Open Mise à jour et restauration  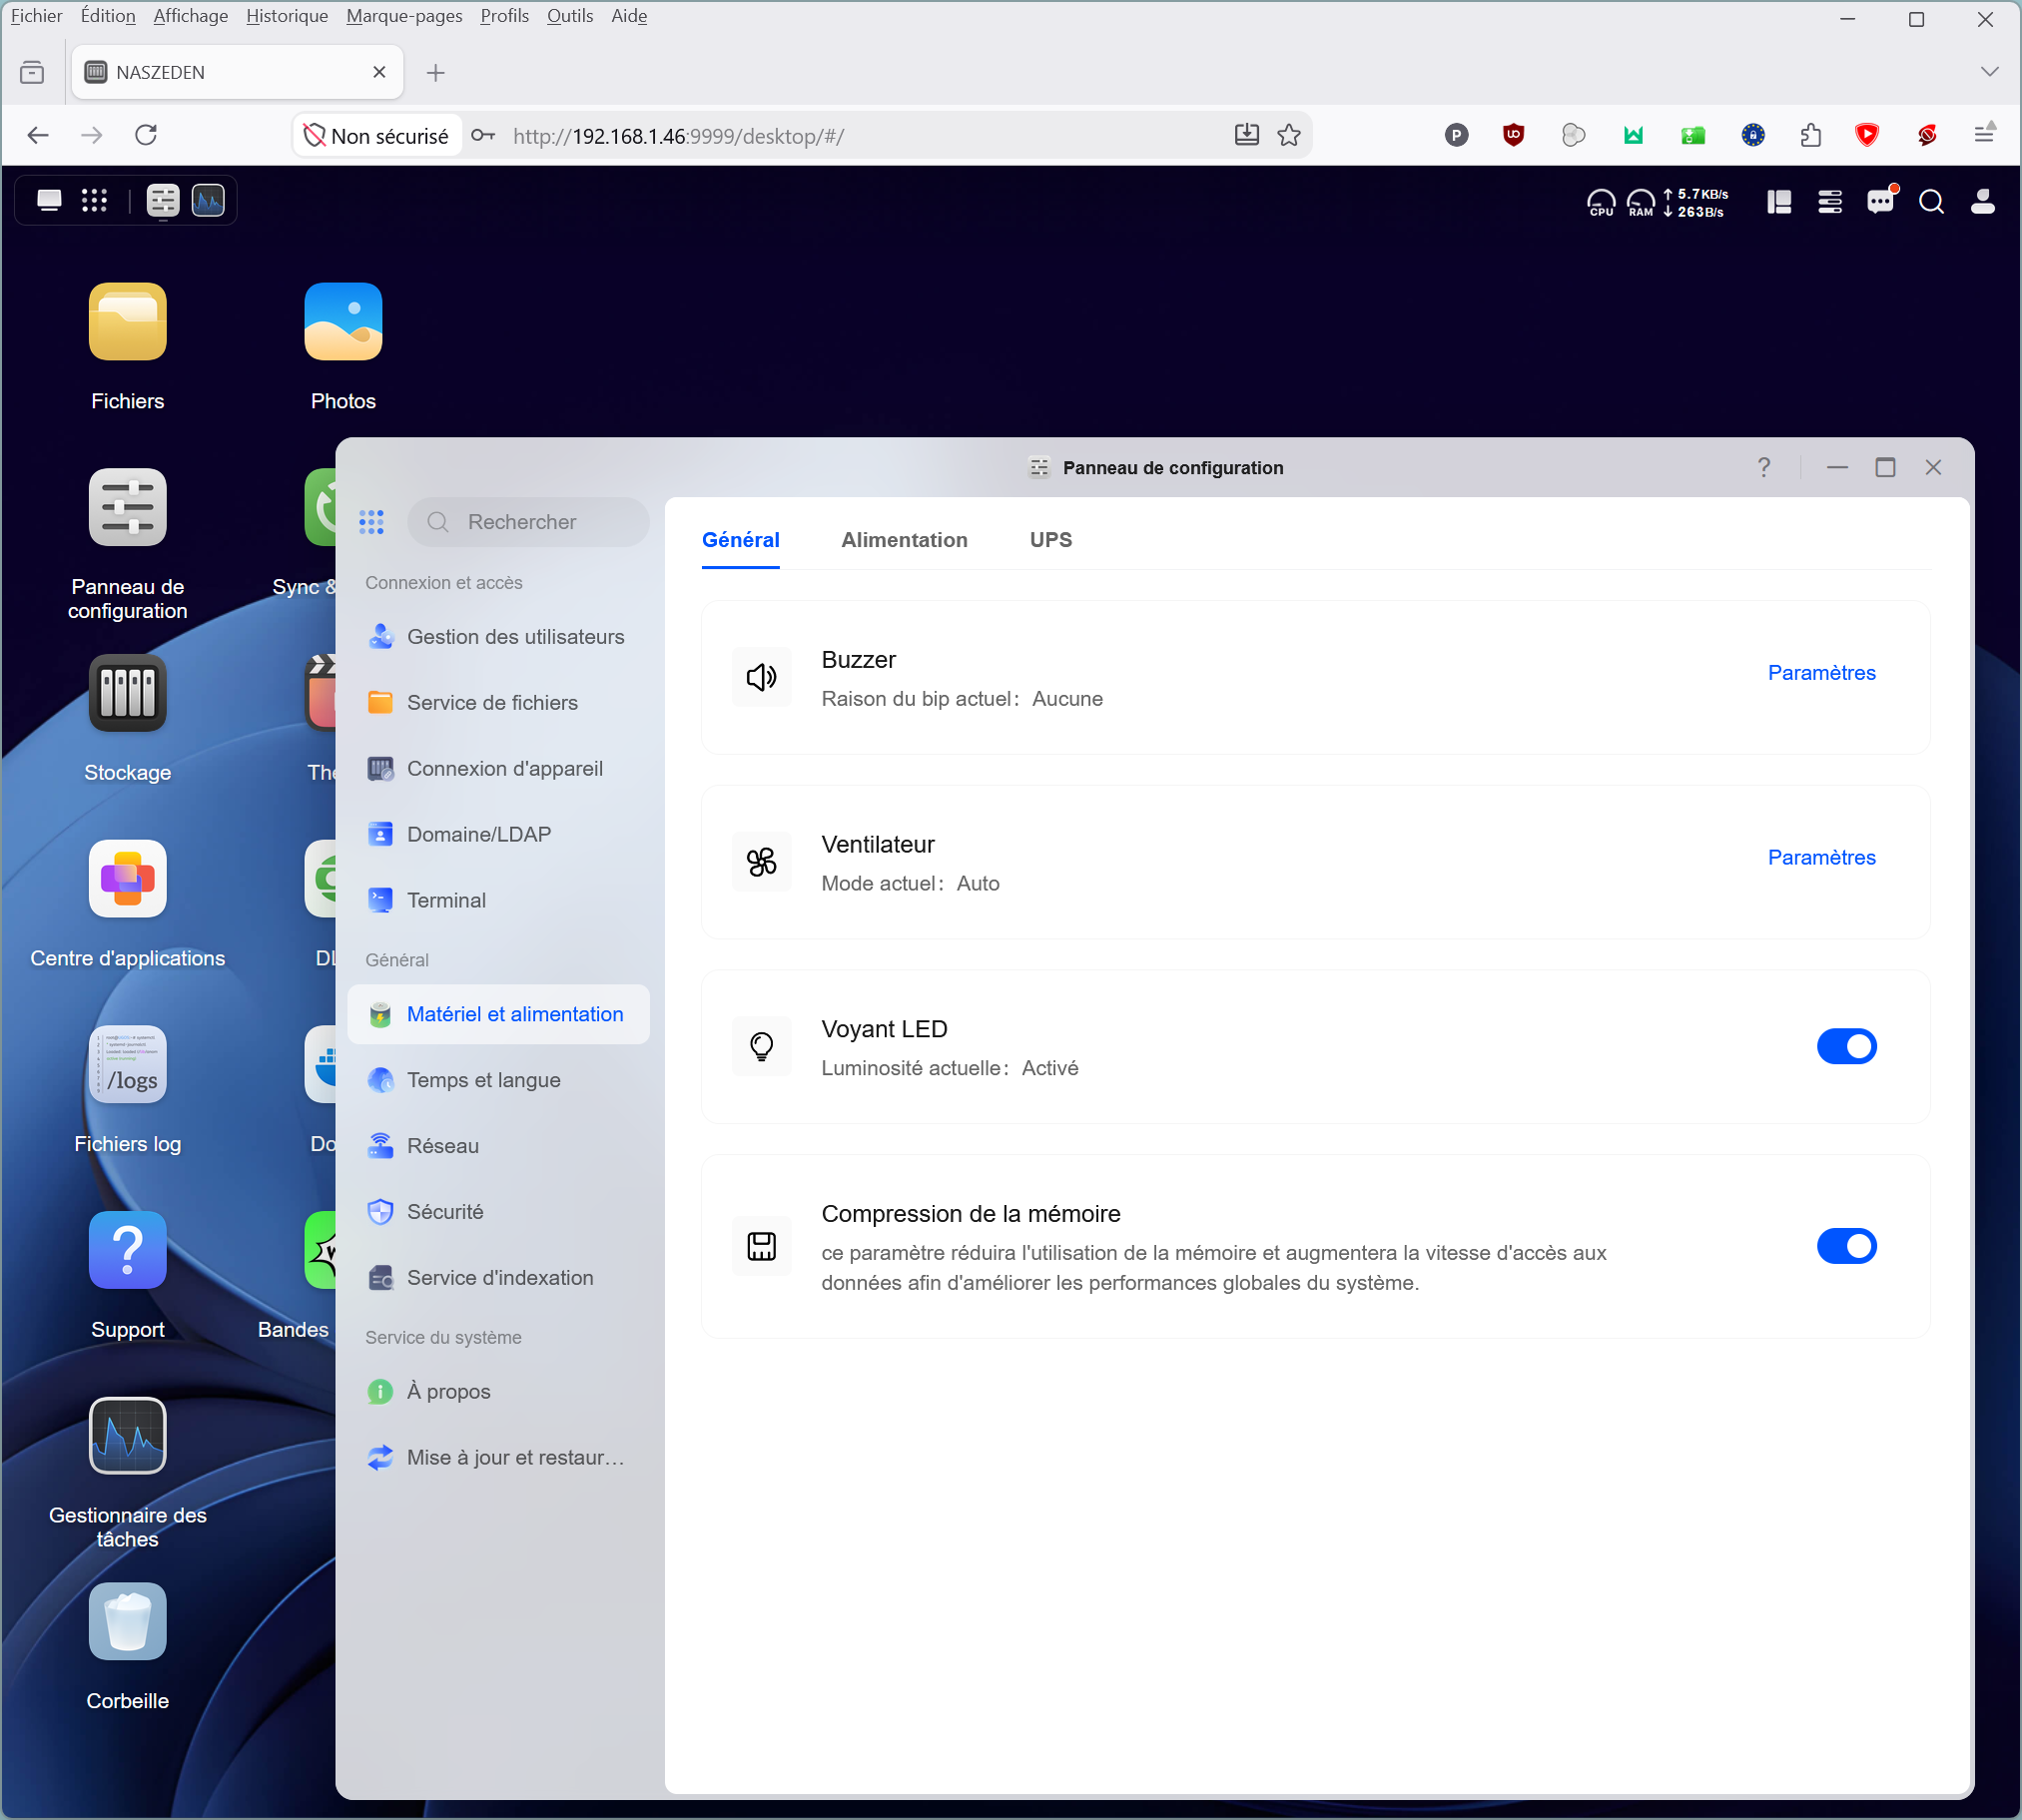tap(498, 1458)
